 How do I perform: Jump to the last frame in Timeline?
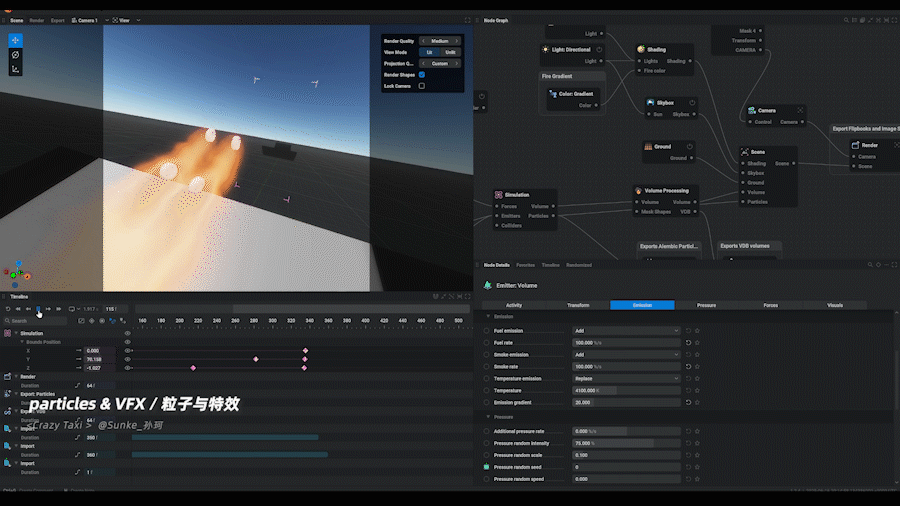(x=59, y=309)
